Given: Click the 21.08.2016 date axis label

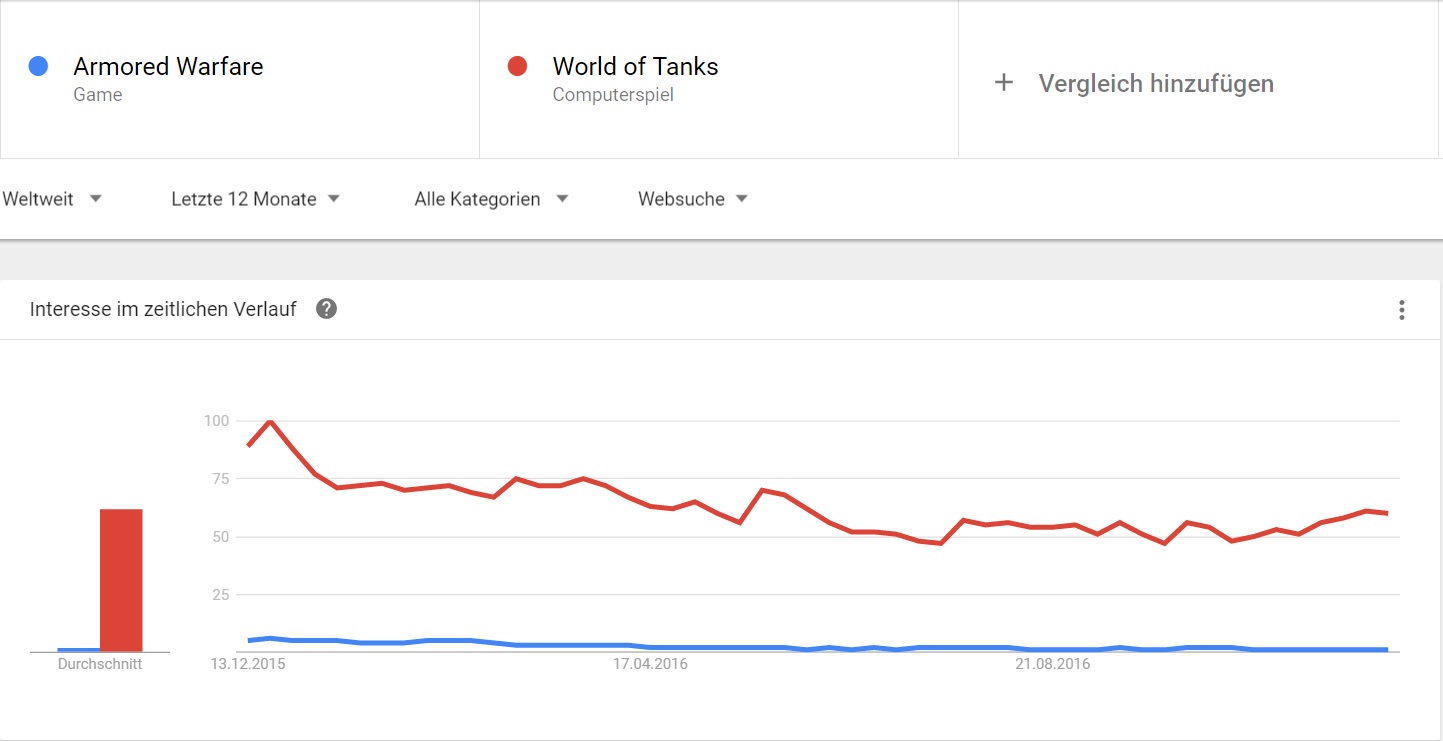Looking at the screenshot, I should [1052, 664].
